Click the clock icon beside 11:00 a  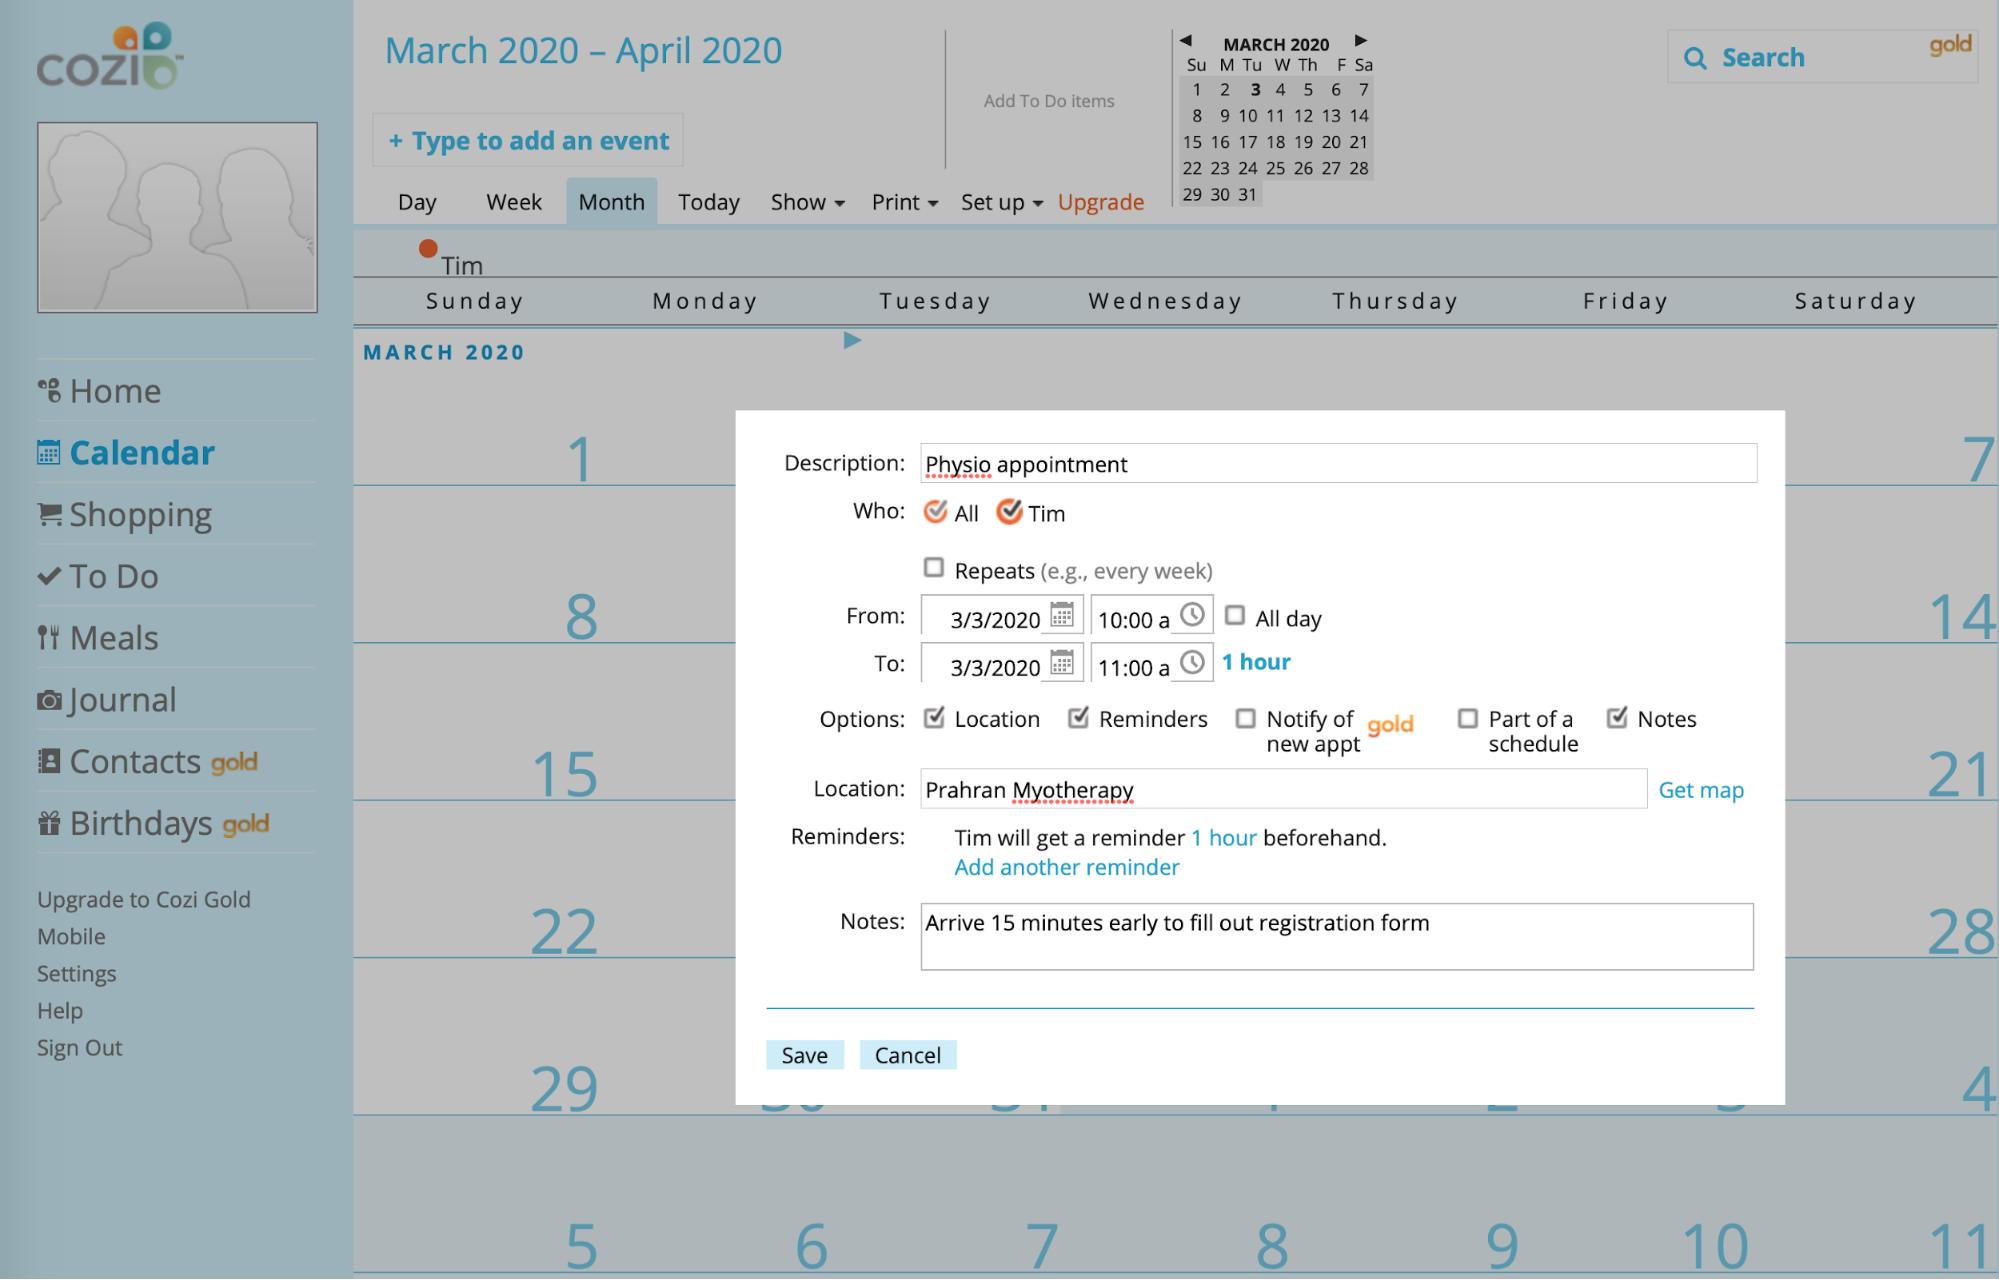pos(1192,663)
